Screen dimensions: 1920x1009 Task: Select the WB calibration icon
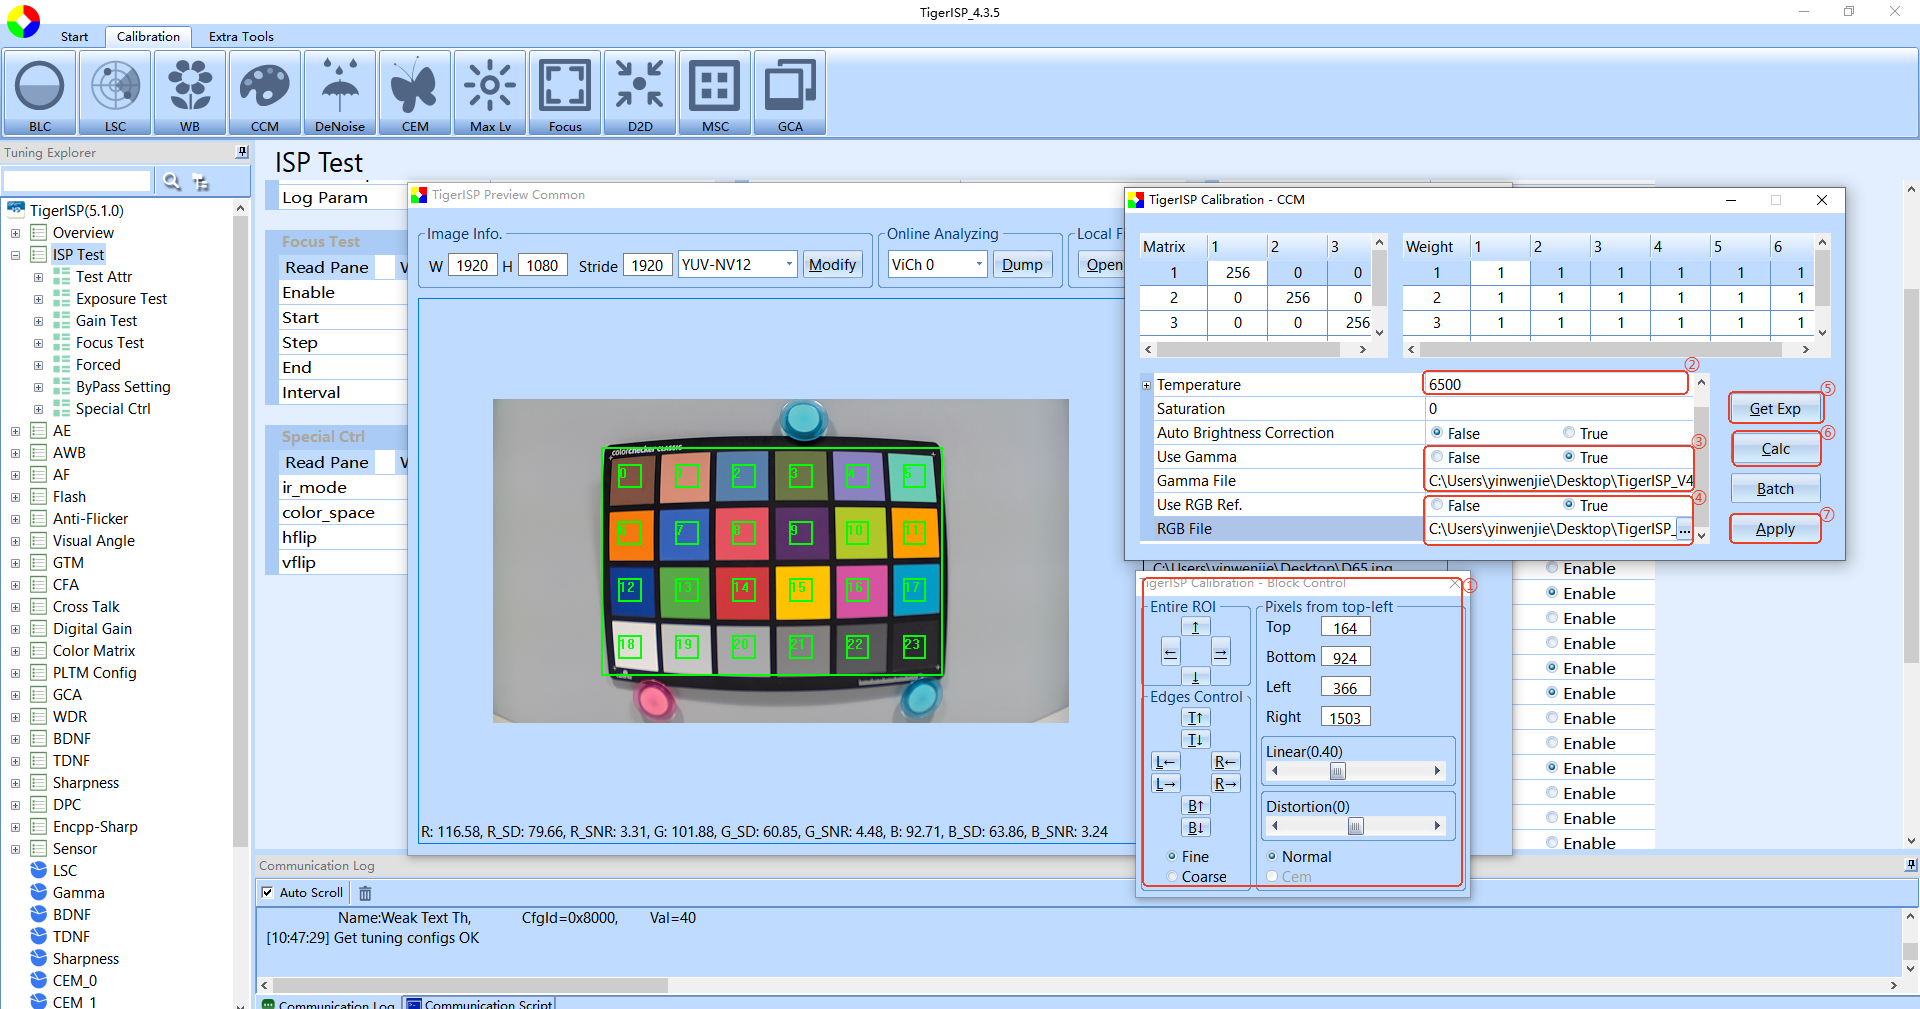190,93
